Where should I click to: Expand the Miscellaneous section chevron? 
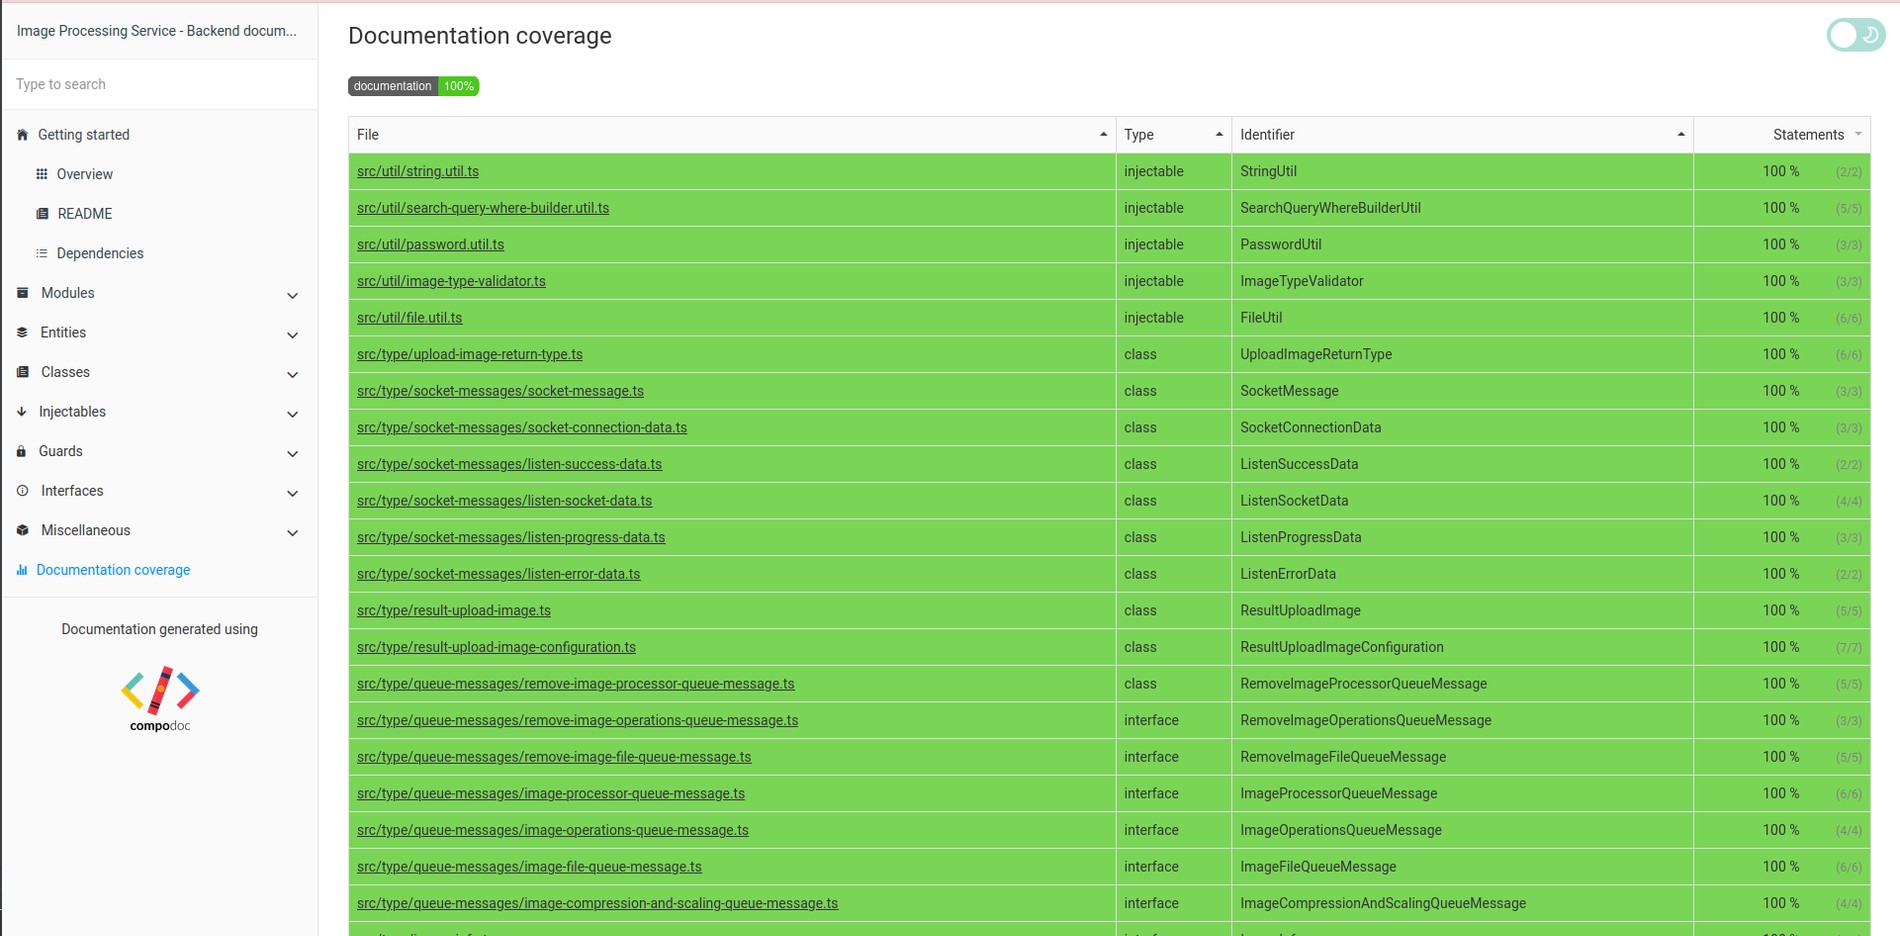(x=292, y=533)
